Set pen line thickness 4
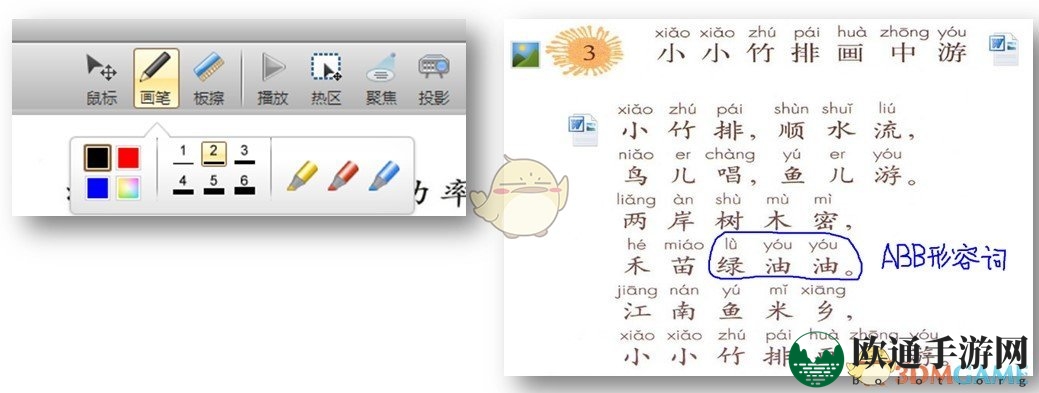The height and width of the screenshot is (393, 1039). coord(184,185)
